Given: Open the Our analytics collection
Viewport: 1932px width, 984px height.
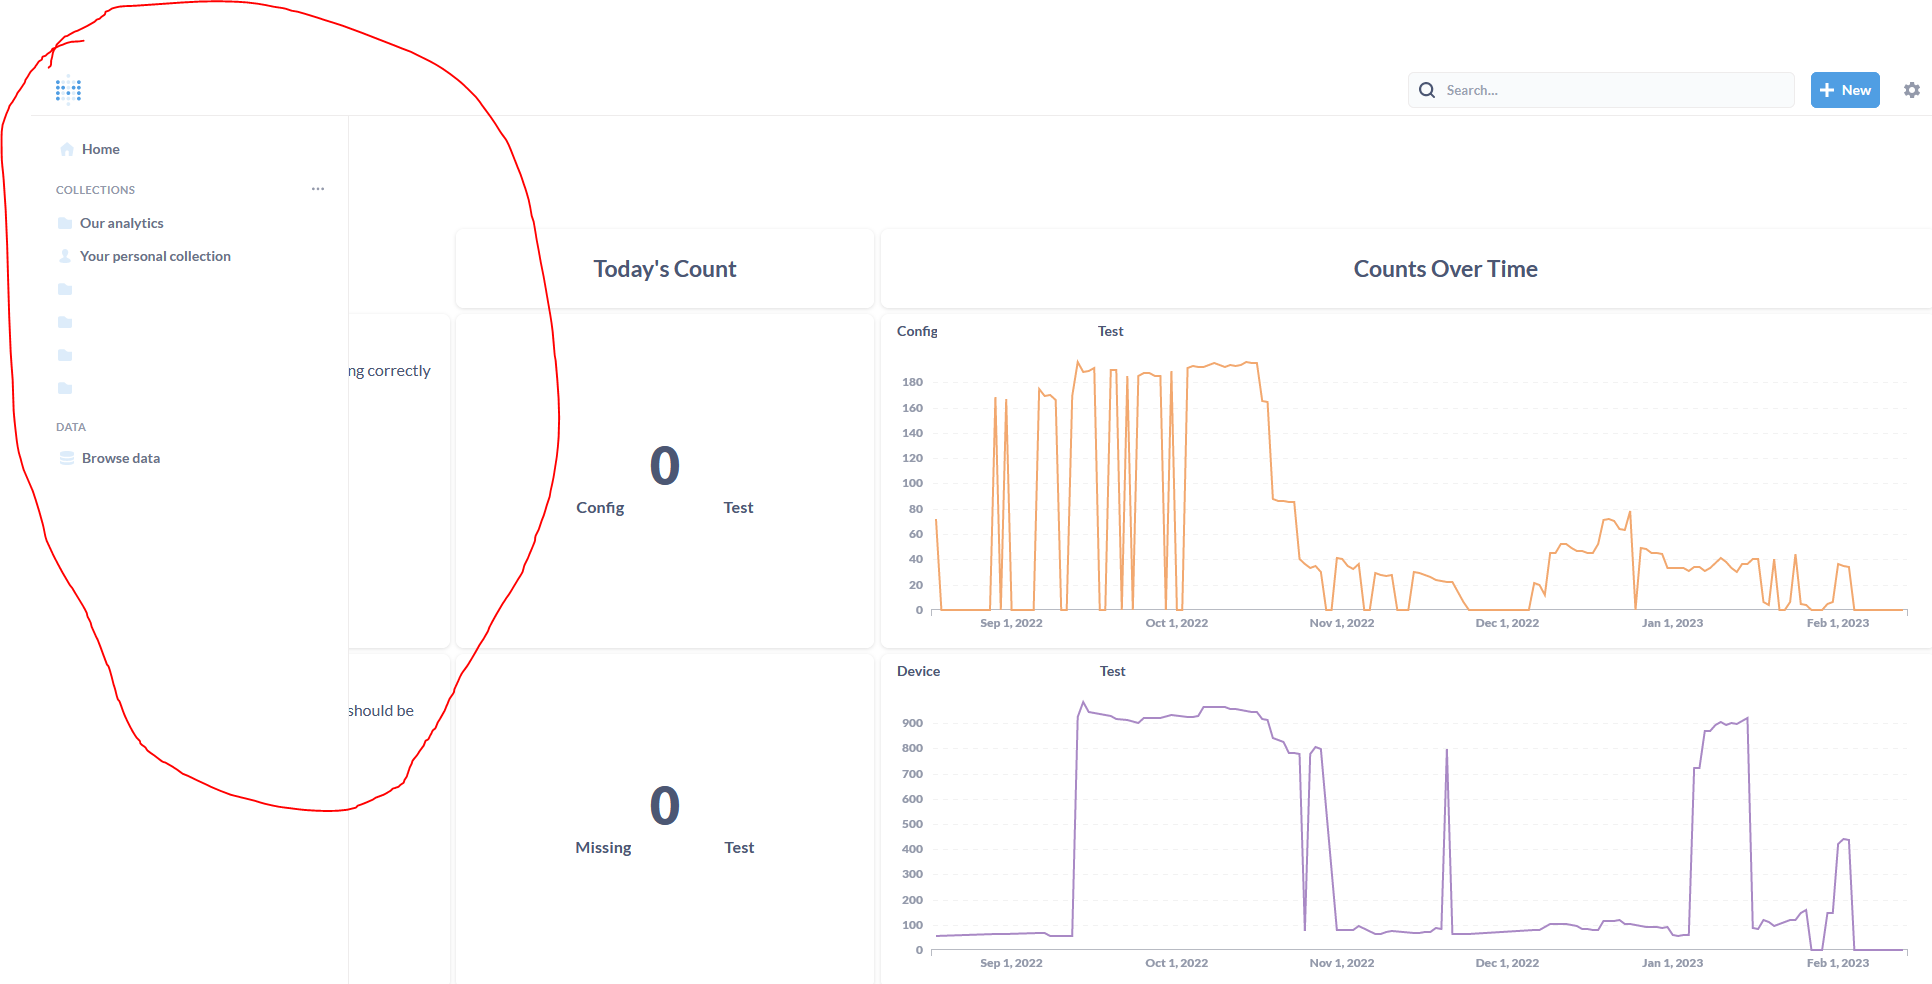Looking at the screenshot, I should pos(121,223).
